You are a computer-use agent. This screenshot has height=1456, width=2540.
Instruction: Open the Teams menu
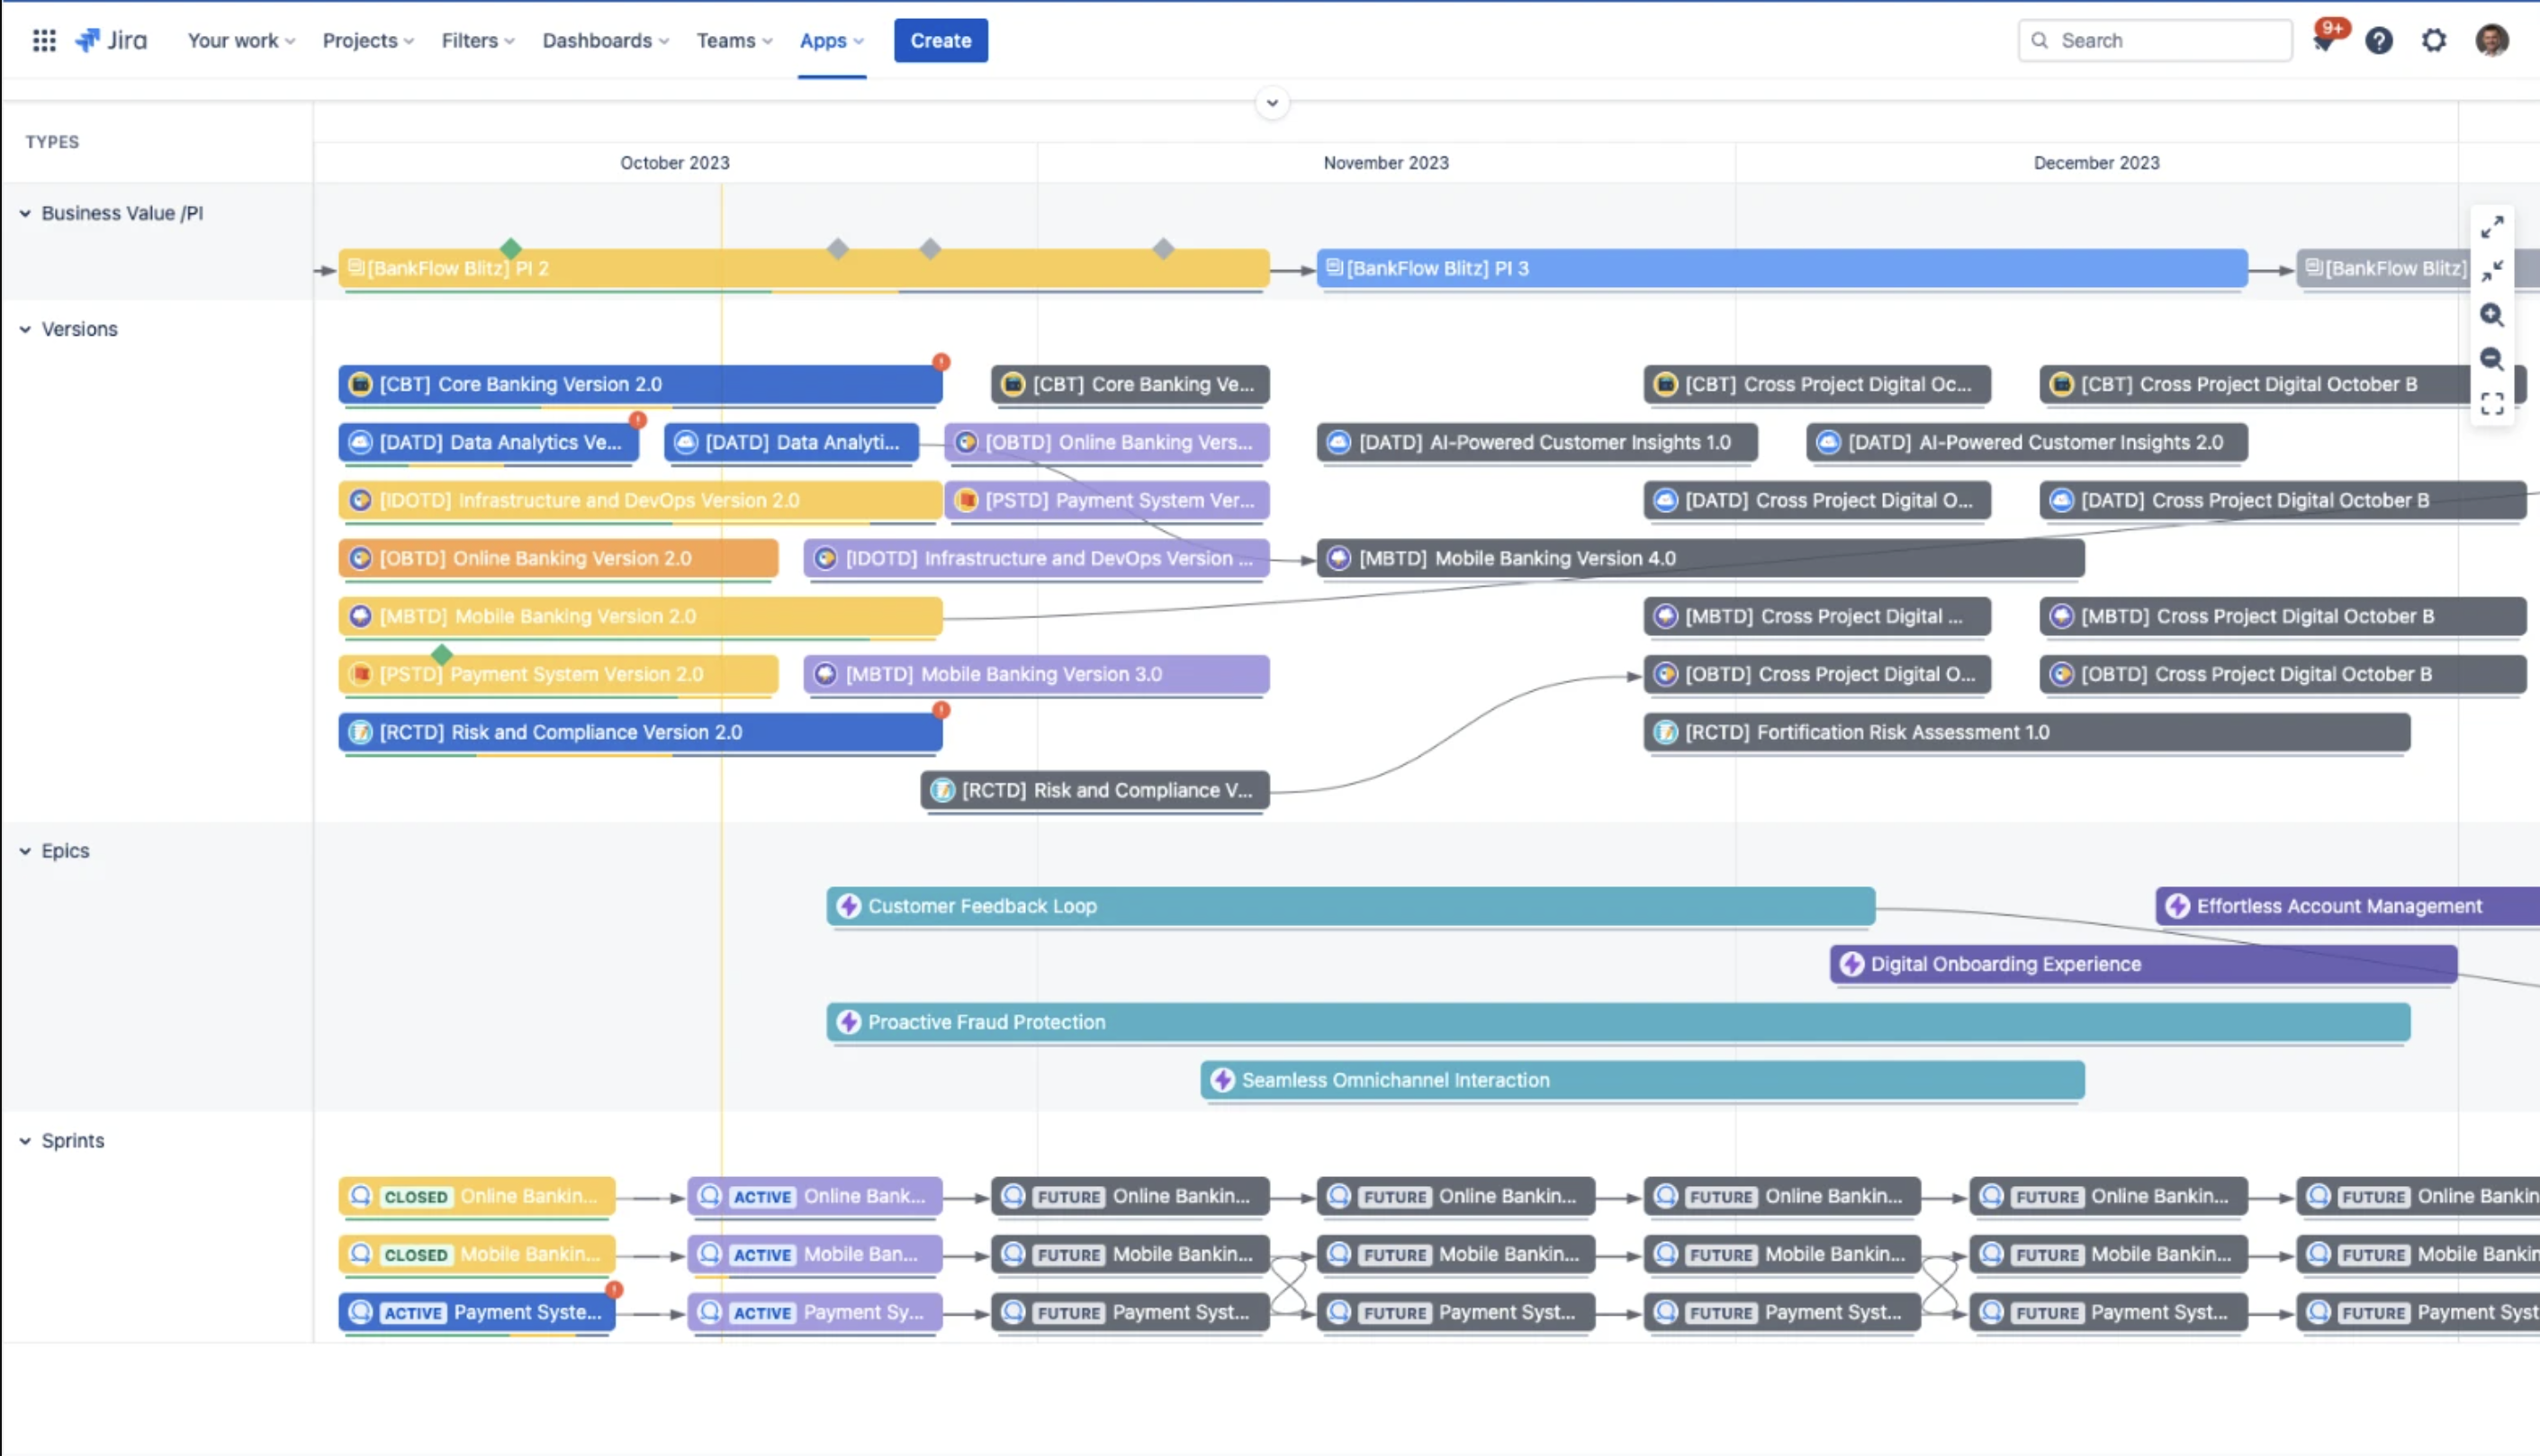pyautogui.click(x=734, y=40)
